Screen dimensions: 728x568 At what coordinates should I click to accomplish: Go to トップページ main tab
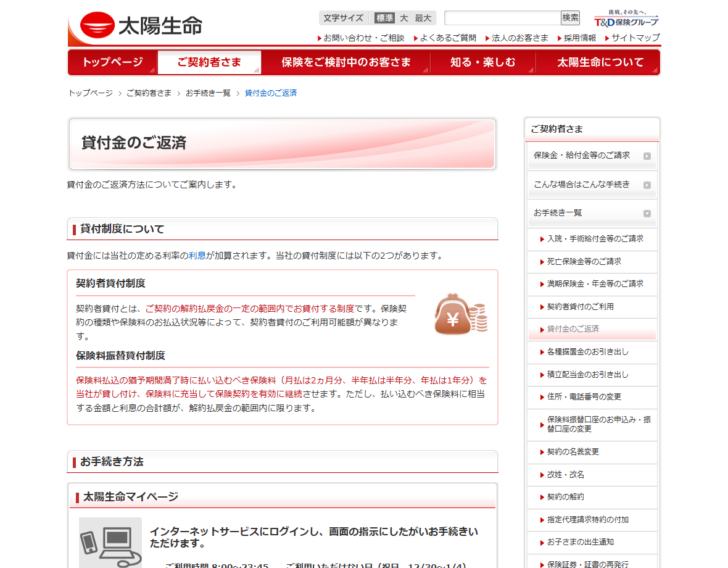tap(113, 62)
